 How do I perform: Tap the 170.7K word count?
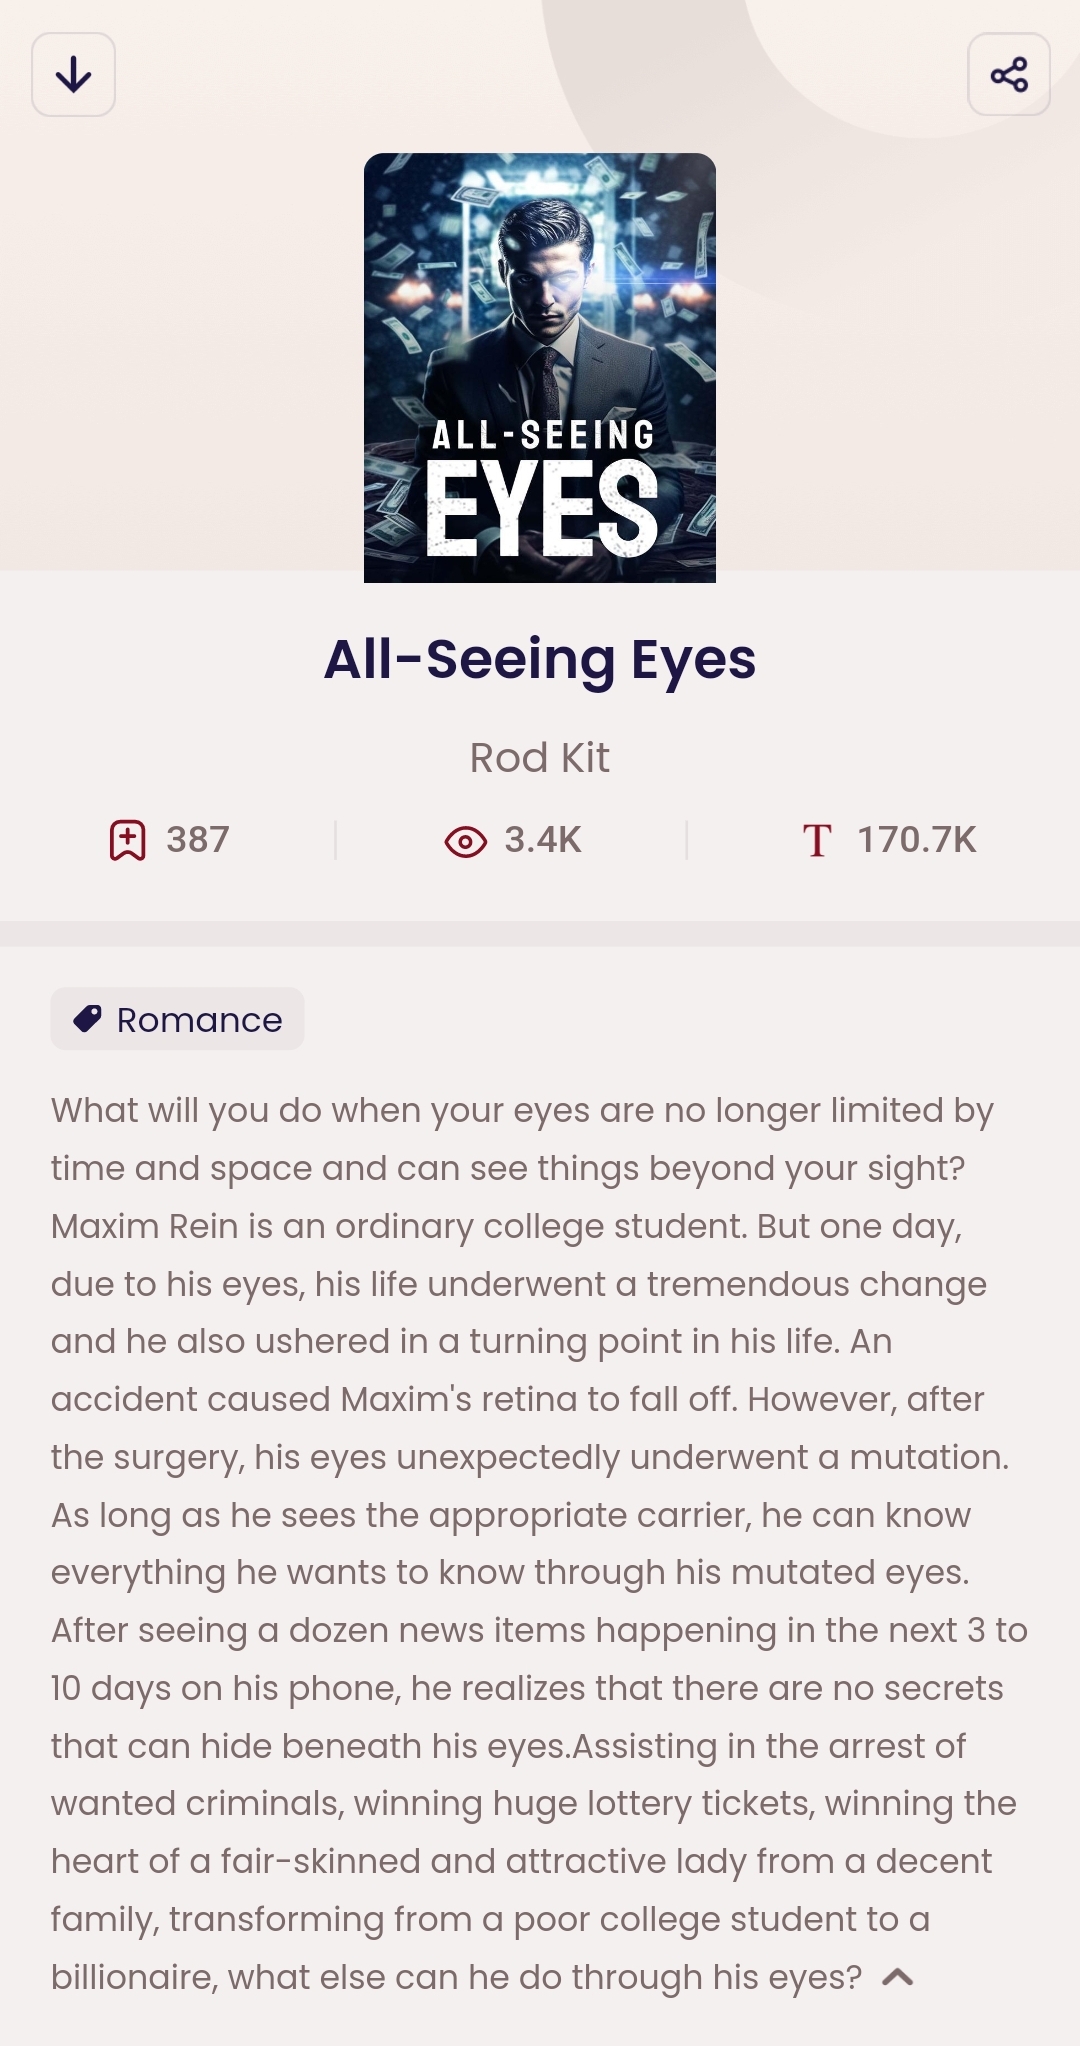[x=916, y=840]
